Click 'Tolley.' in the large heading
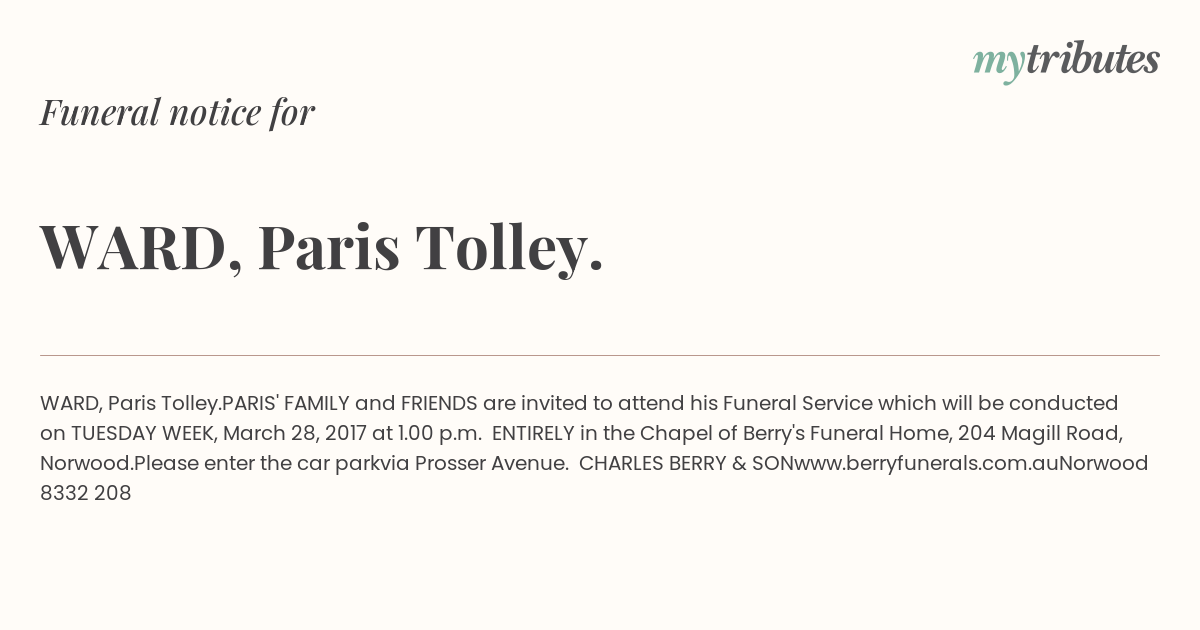The image size is (1200, 630). click(510, 248)
